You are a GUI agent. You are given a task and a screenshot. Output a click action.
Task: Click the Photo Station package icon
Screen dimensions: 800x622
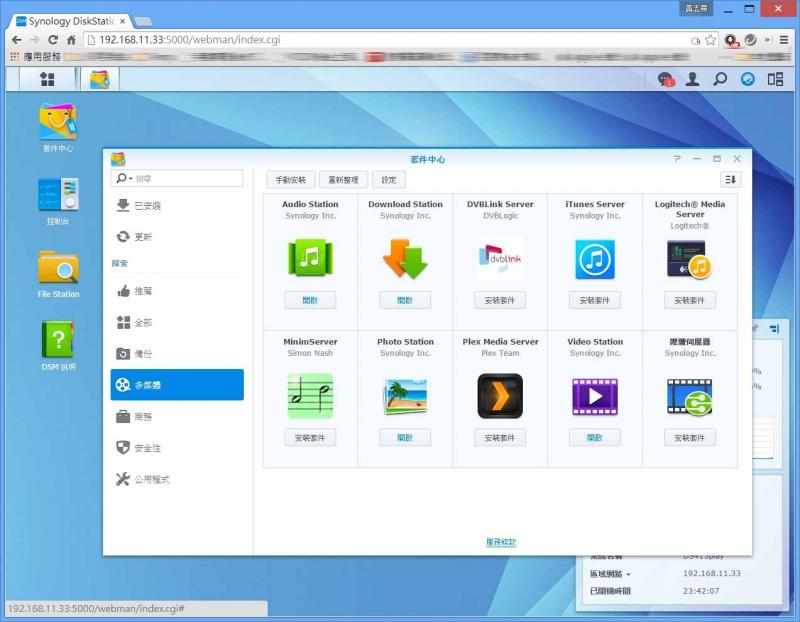point(405,396)
